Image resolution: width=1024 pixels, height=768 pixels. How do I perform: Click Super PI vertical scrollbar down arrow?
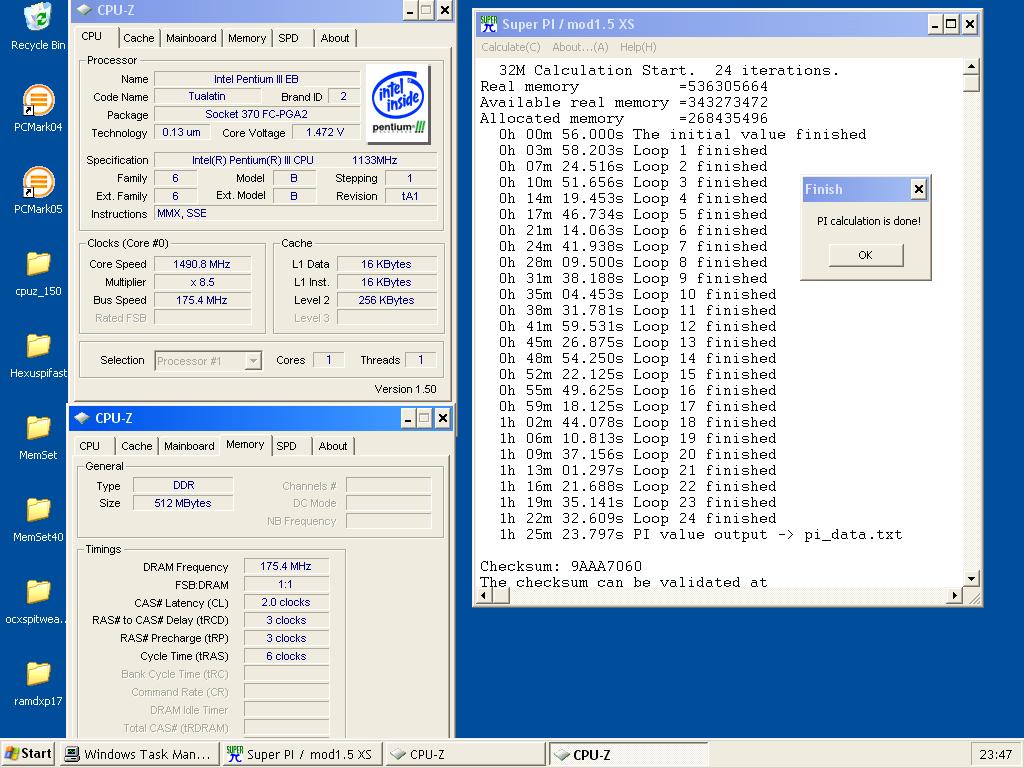pos(971,579)
